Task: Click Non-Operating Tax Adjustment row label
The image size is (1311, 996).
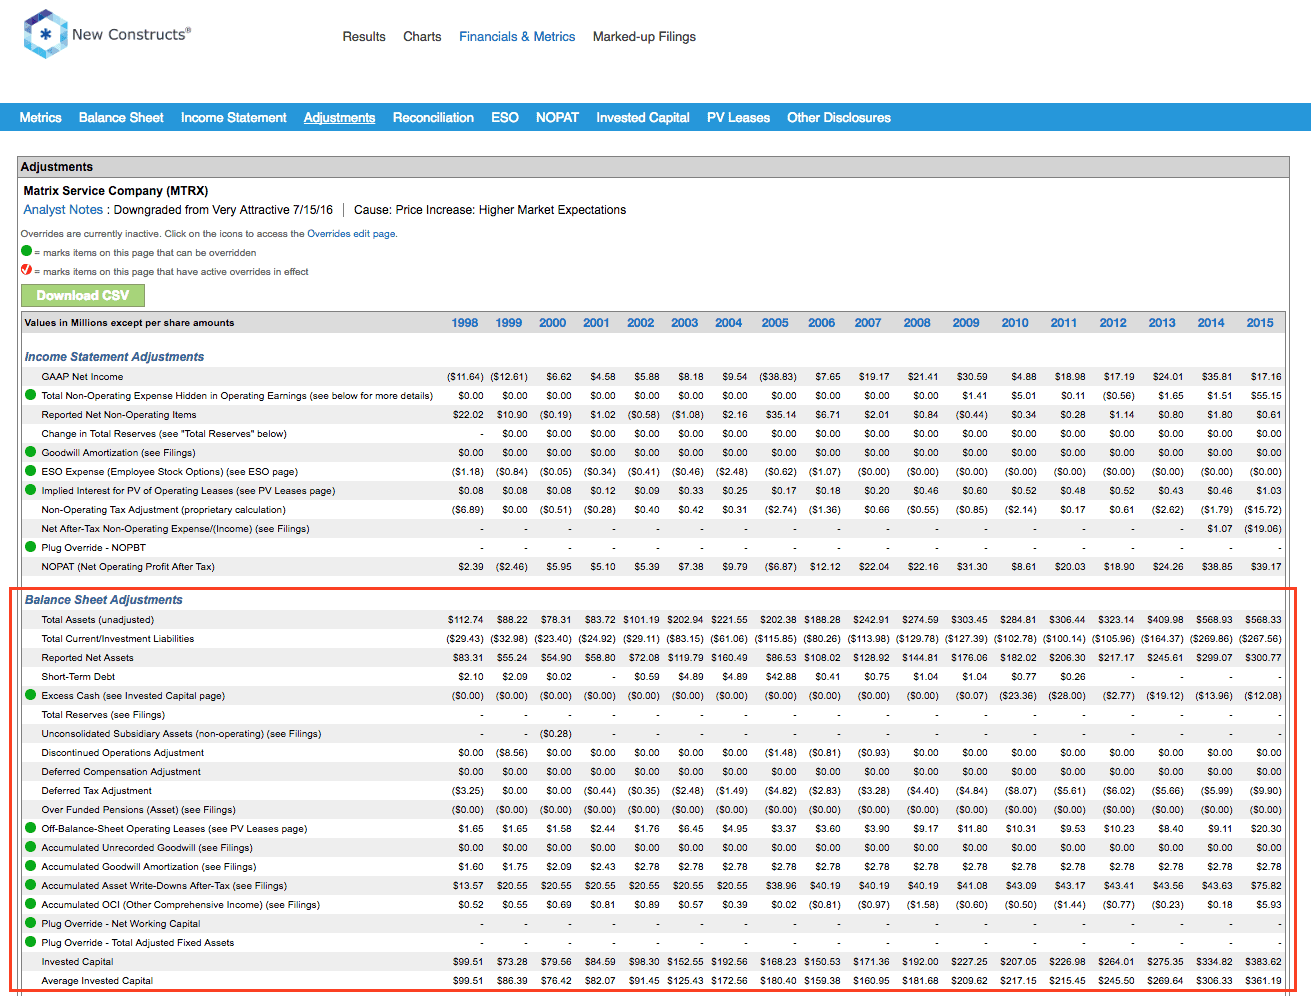Action: point(164,510)
